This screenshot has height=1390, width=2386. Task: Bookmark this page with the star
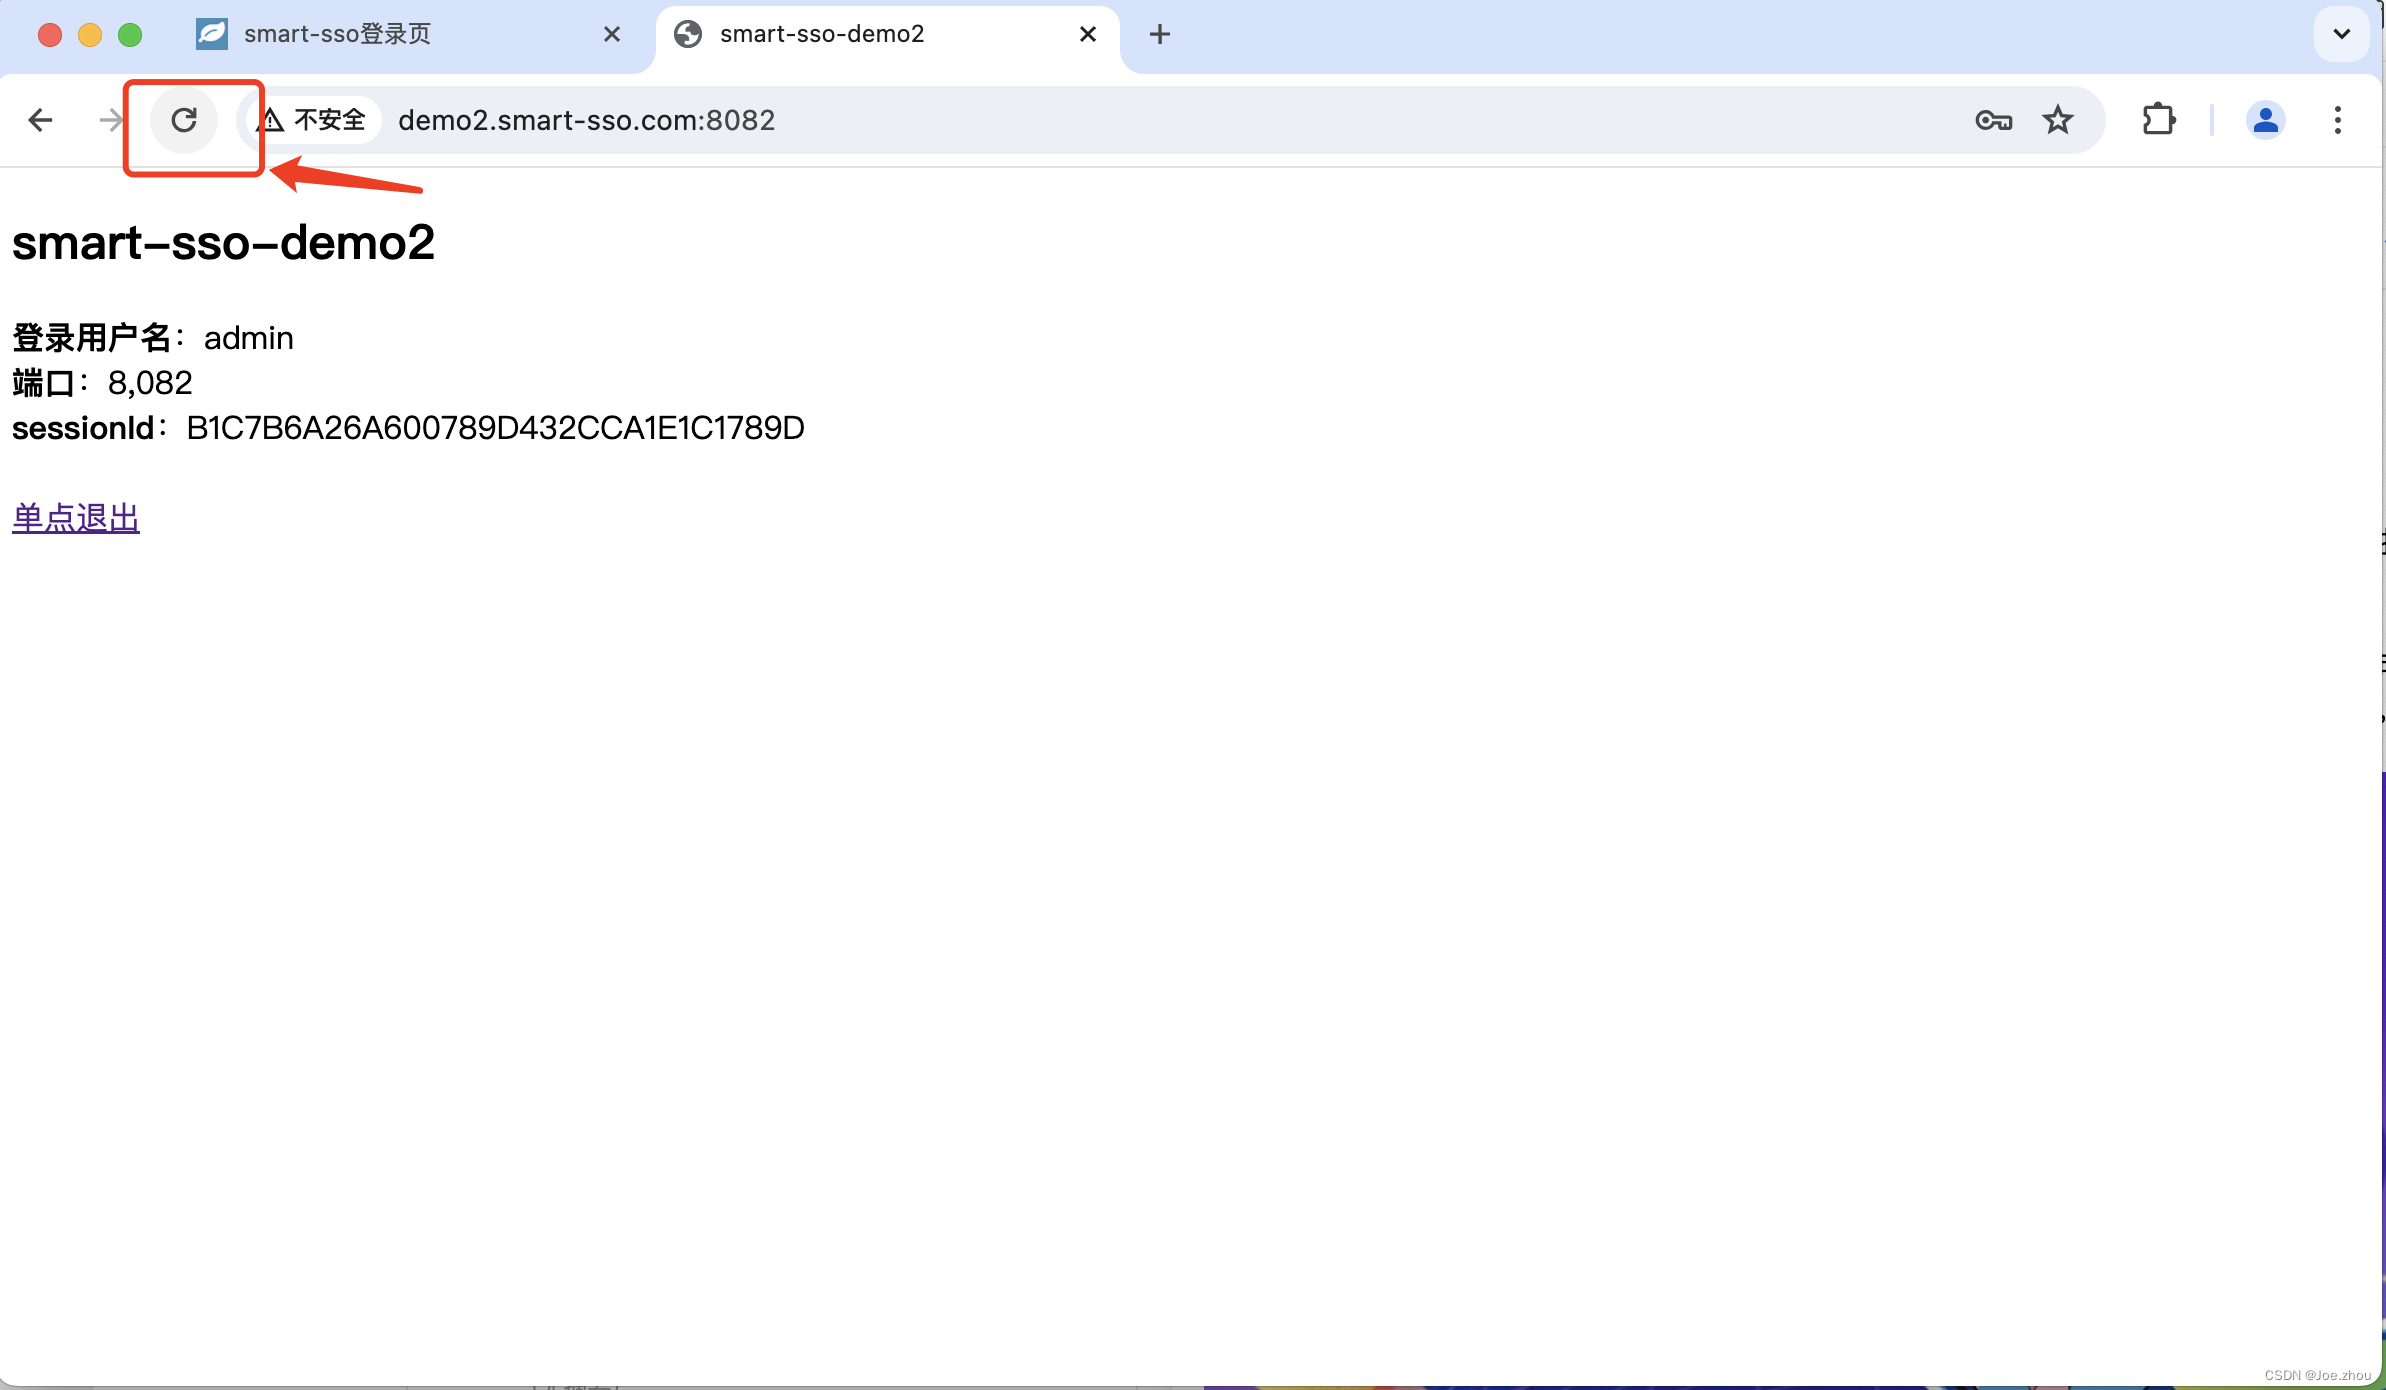point(2057,121)
